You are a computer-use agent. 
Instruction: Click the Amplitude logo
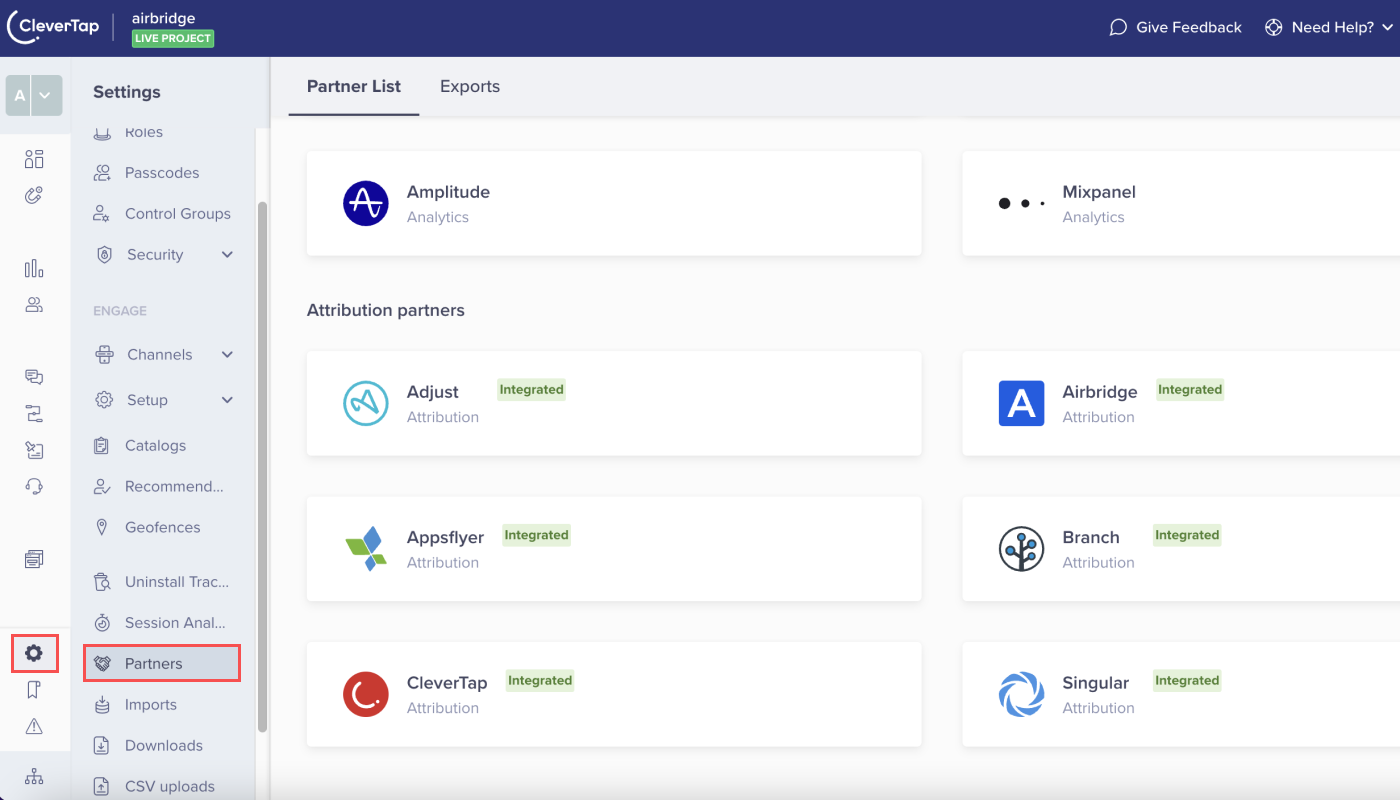coord(366,204)
